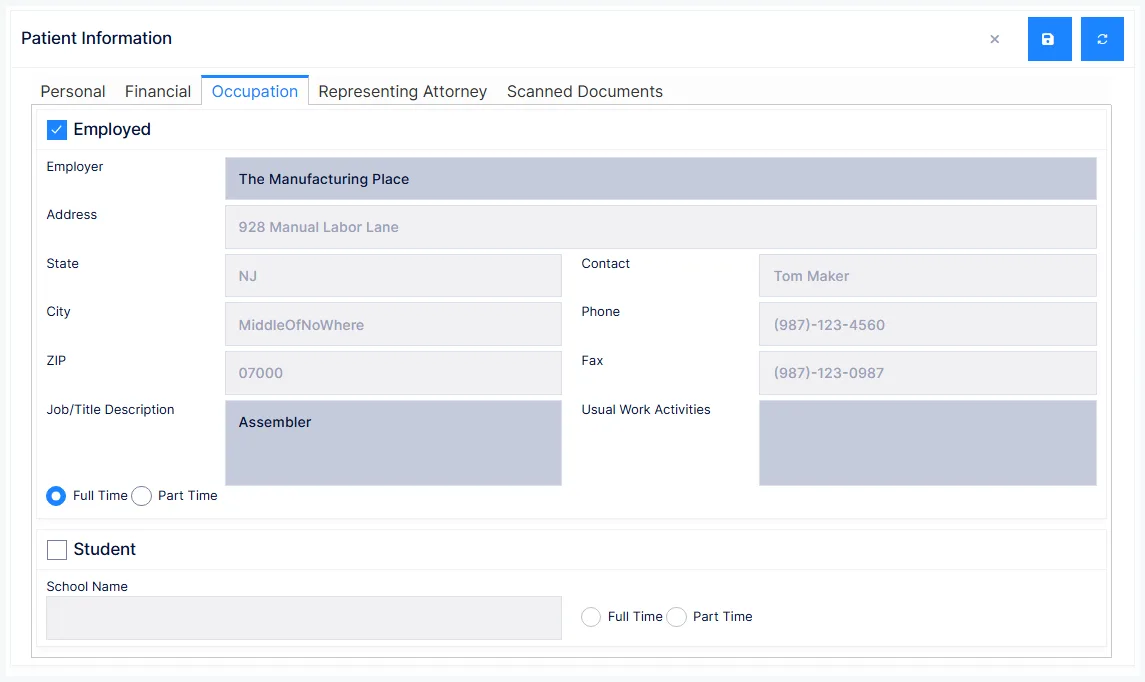The image size is (1145, 682).
Task: Uncheck the Employed checkbox
Action: [57, 130]
